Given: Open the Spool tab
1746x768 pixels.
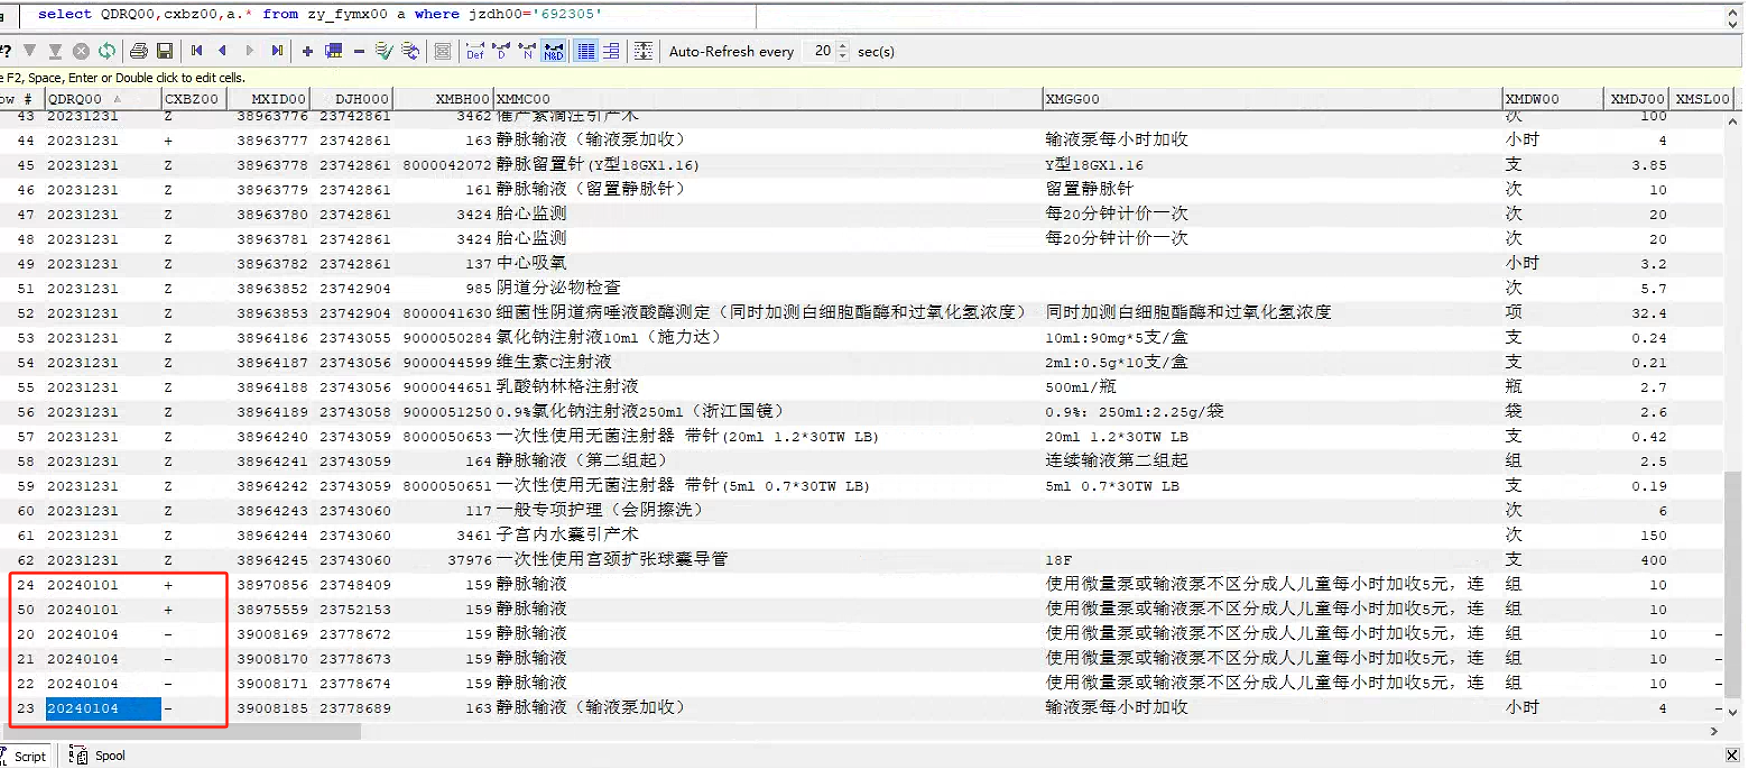Looking at the screenshot, I should 97,756.
